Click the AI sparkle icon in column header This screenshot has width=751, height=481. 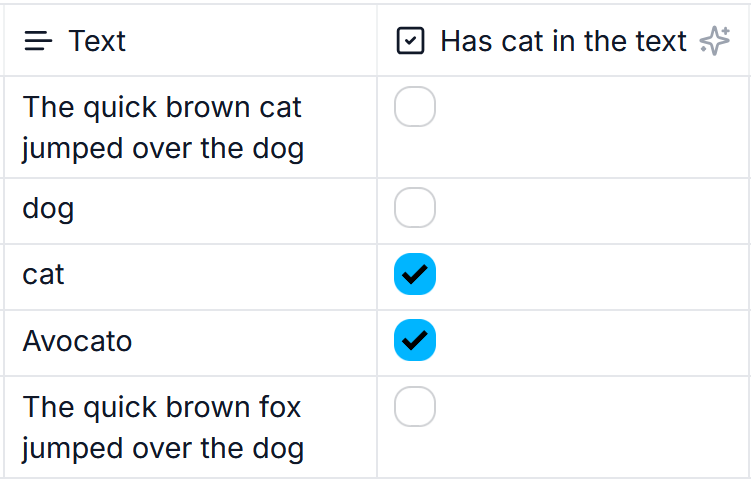click(715, 41)
